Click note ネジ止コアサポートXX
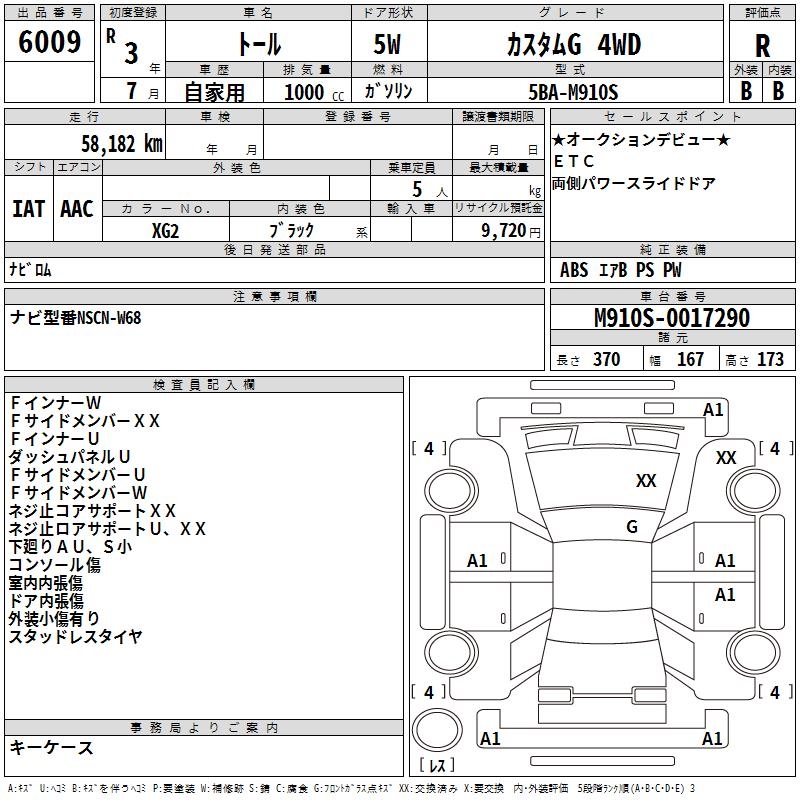This screenshot has height=800, width=800. [x=92, y=510]
